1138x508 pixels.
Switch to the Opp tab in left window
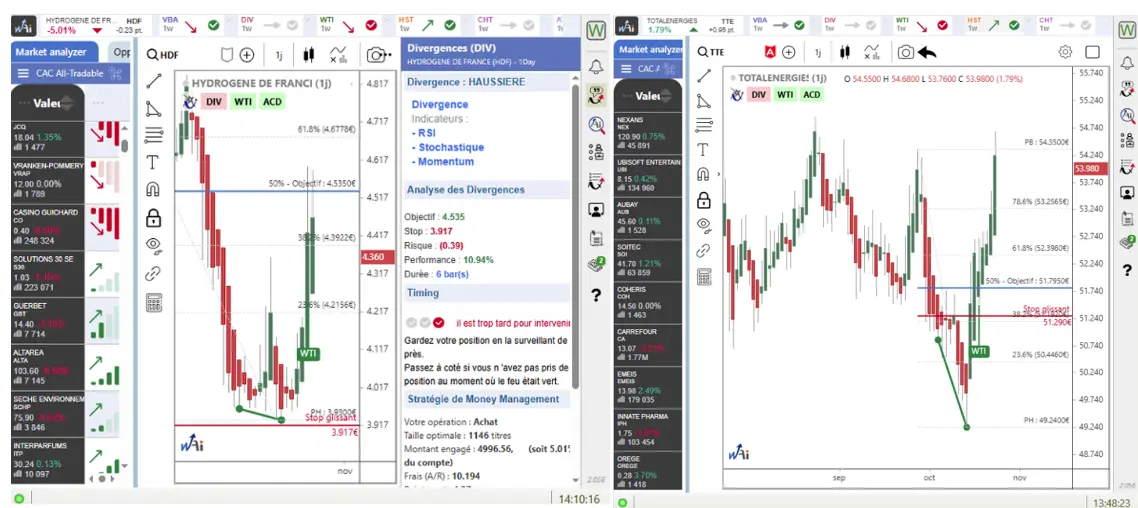tap(120, 52)
